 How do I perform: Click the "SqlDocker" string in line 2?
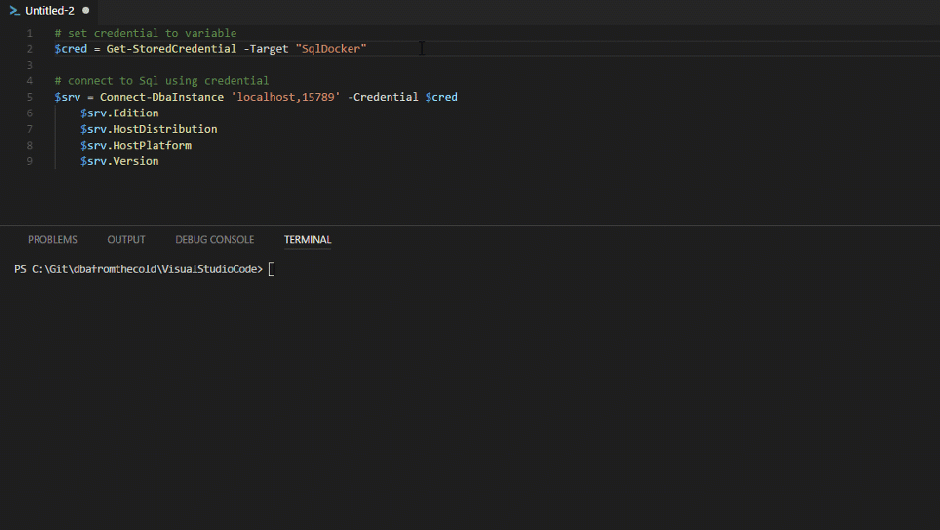(331, 49)
